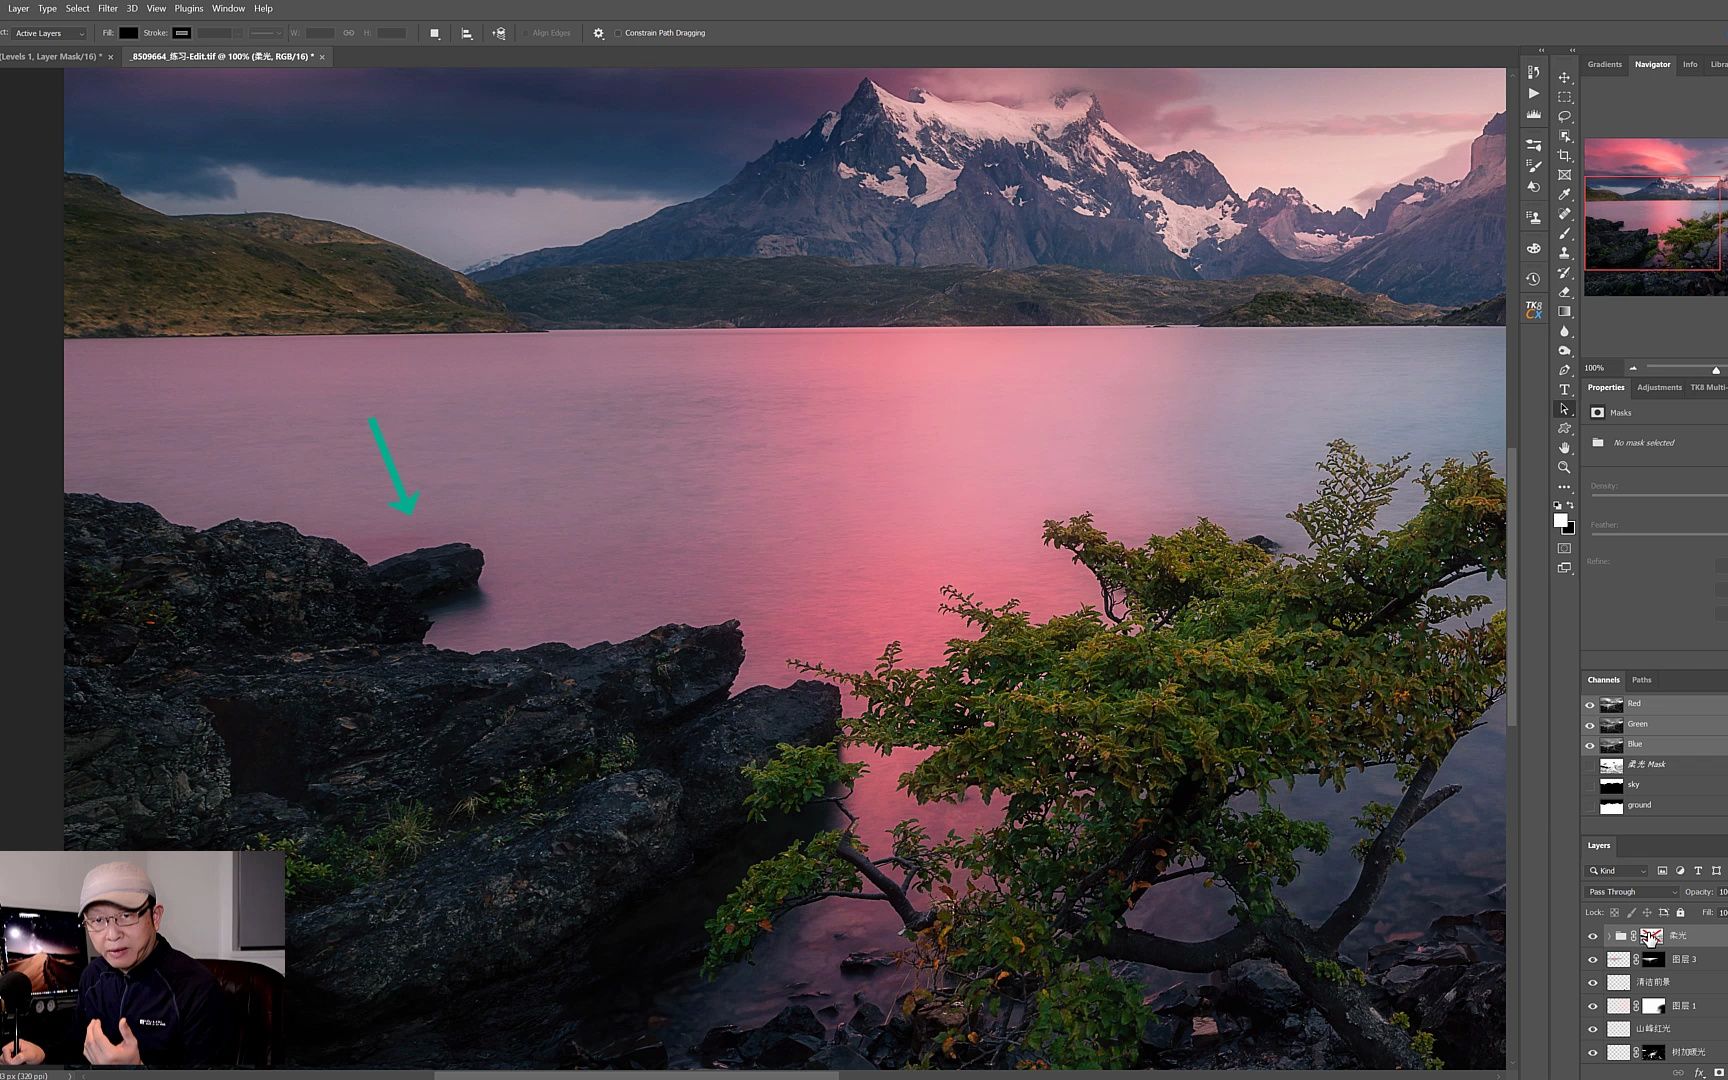The image size is (1728, 1080).
Task: Click the Navigator preview thumbnail
Action: point(1655,217)
